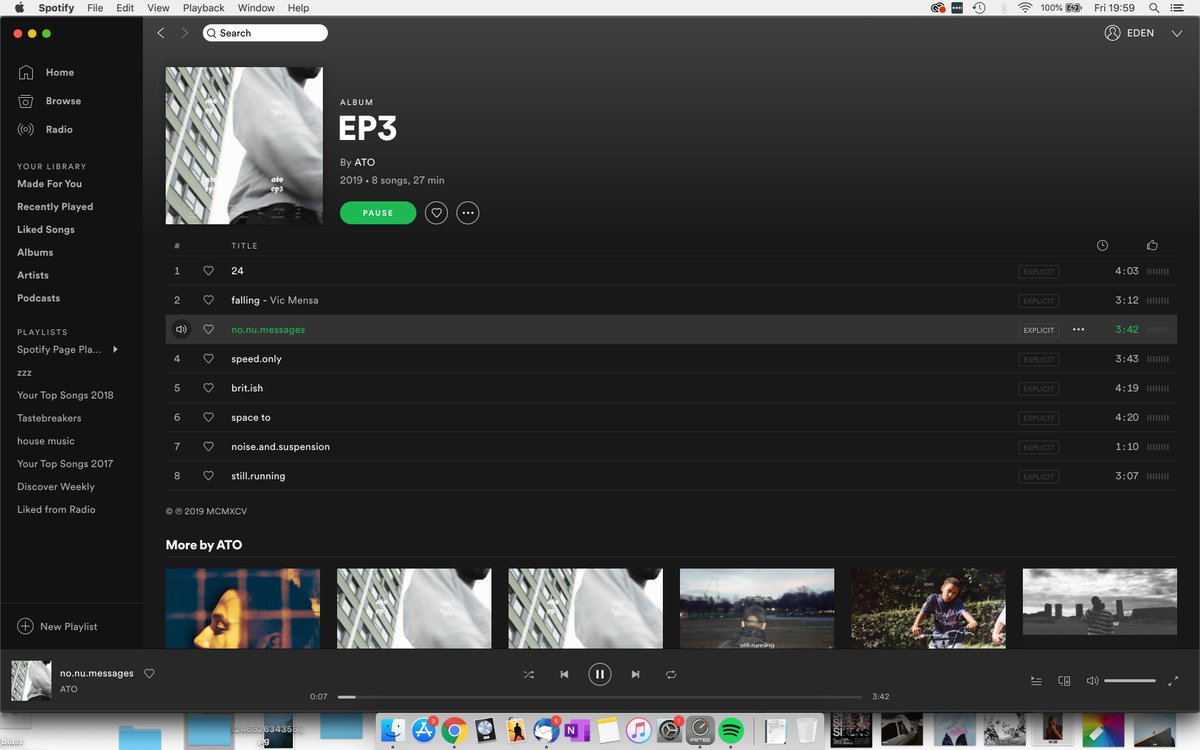Open Liked Songs in Your Library
The height and width of the screenshot is (750, 1200).
(46, 230)
